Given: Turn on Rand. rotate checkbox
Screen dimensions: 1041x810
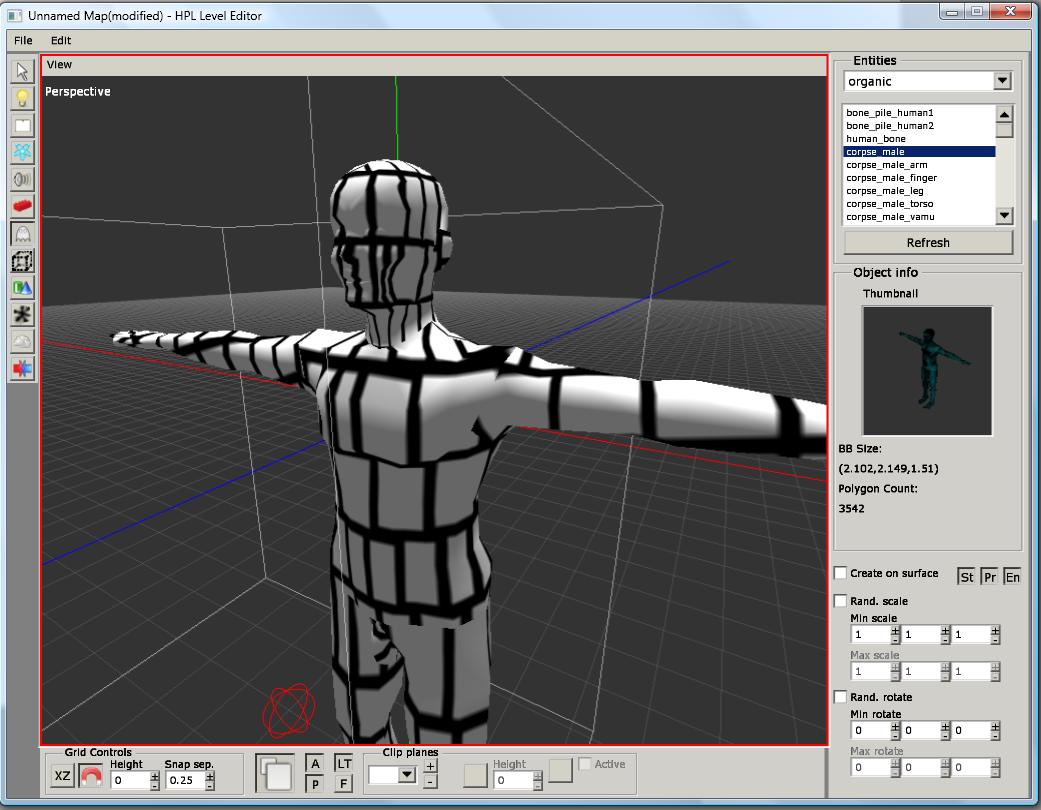Looking at the screenshot, I should (x=841, y=697).
